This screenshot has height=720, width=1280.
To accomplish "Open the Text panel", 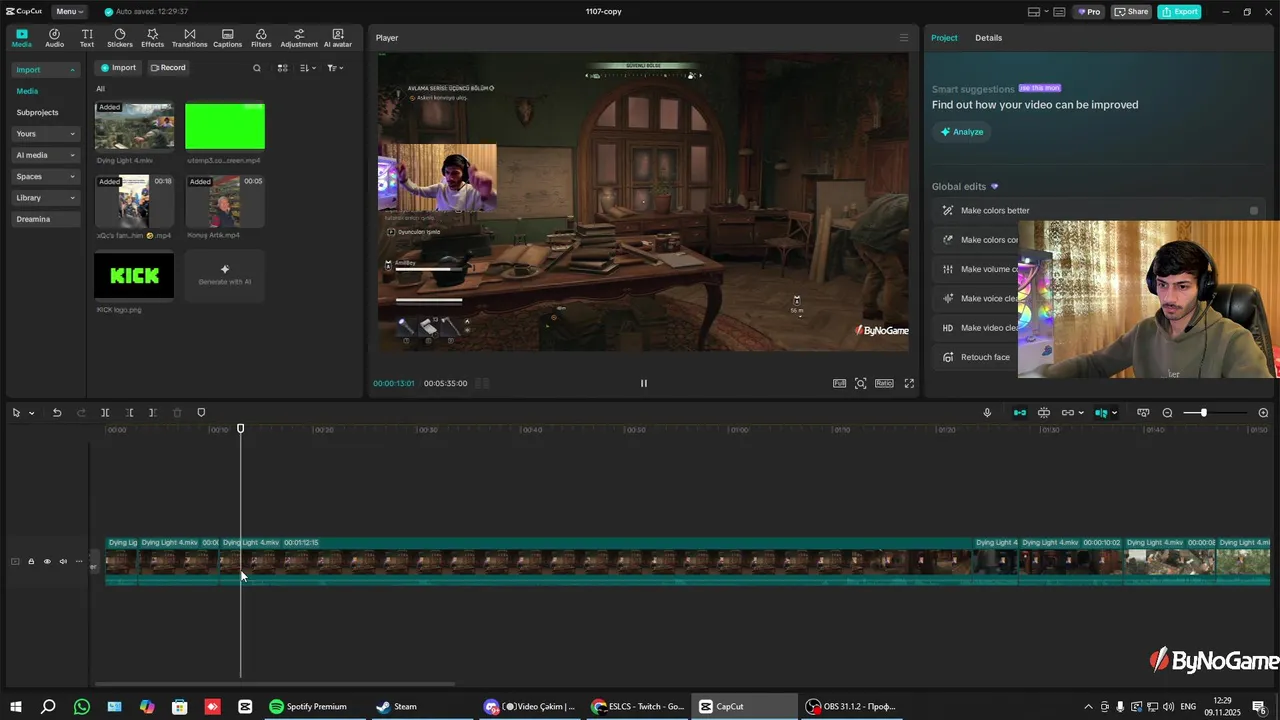I will (87, 38).
